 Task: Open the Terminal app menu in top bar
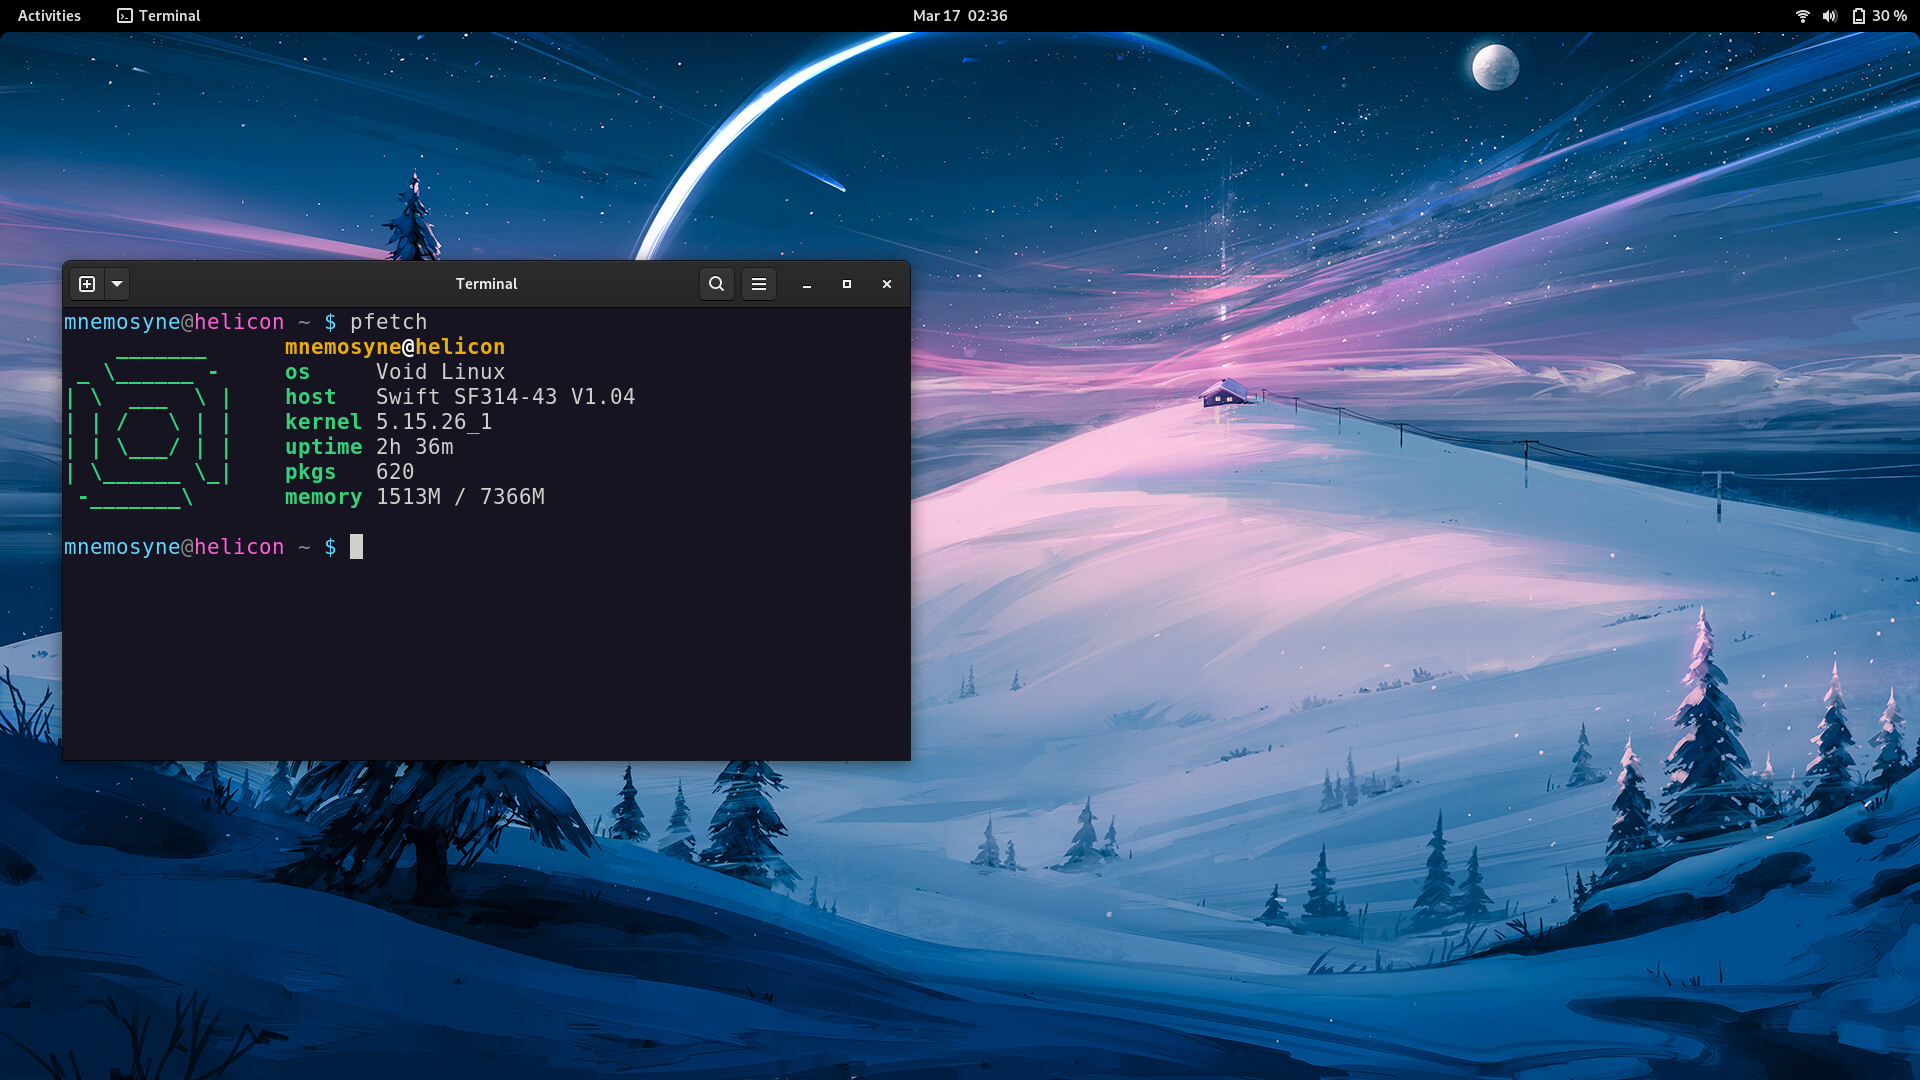point(159,16)
